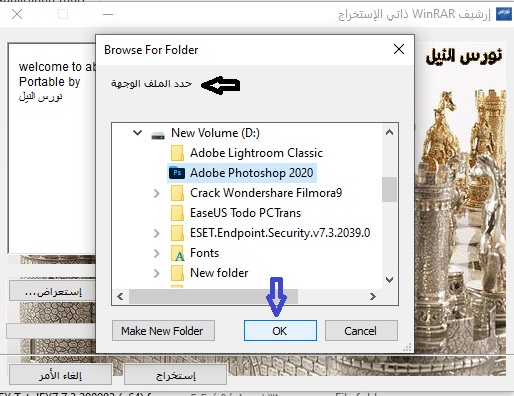
Task: Click the إلغاء الأمر cancel button in WinRAR window
Action: [60, 375]
